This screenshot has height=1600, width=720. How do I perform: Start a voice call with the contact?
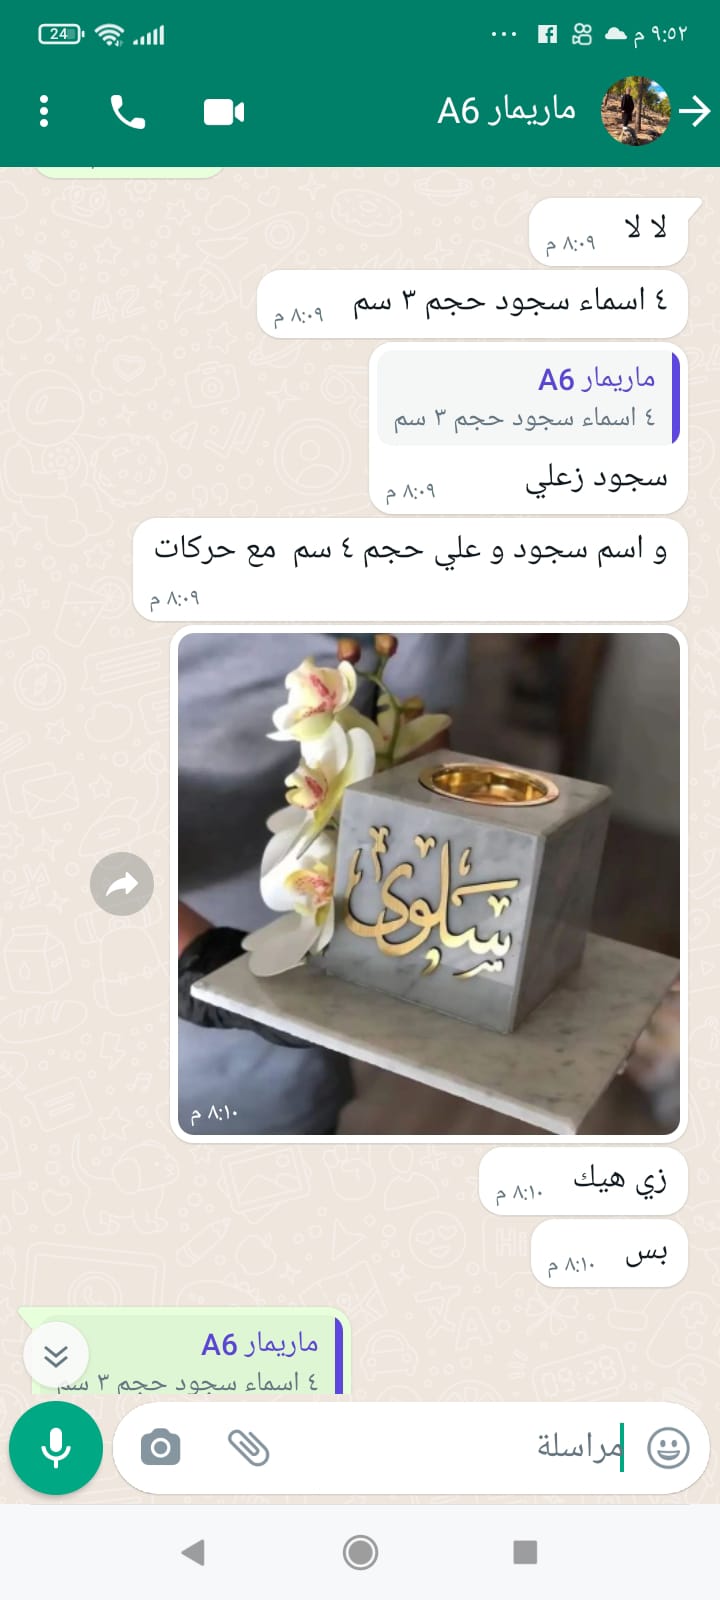pos(128,112)
